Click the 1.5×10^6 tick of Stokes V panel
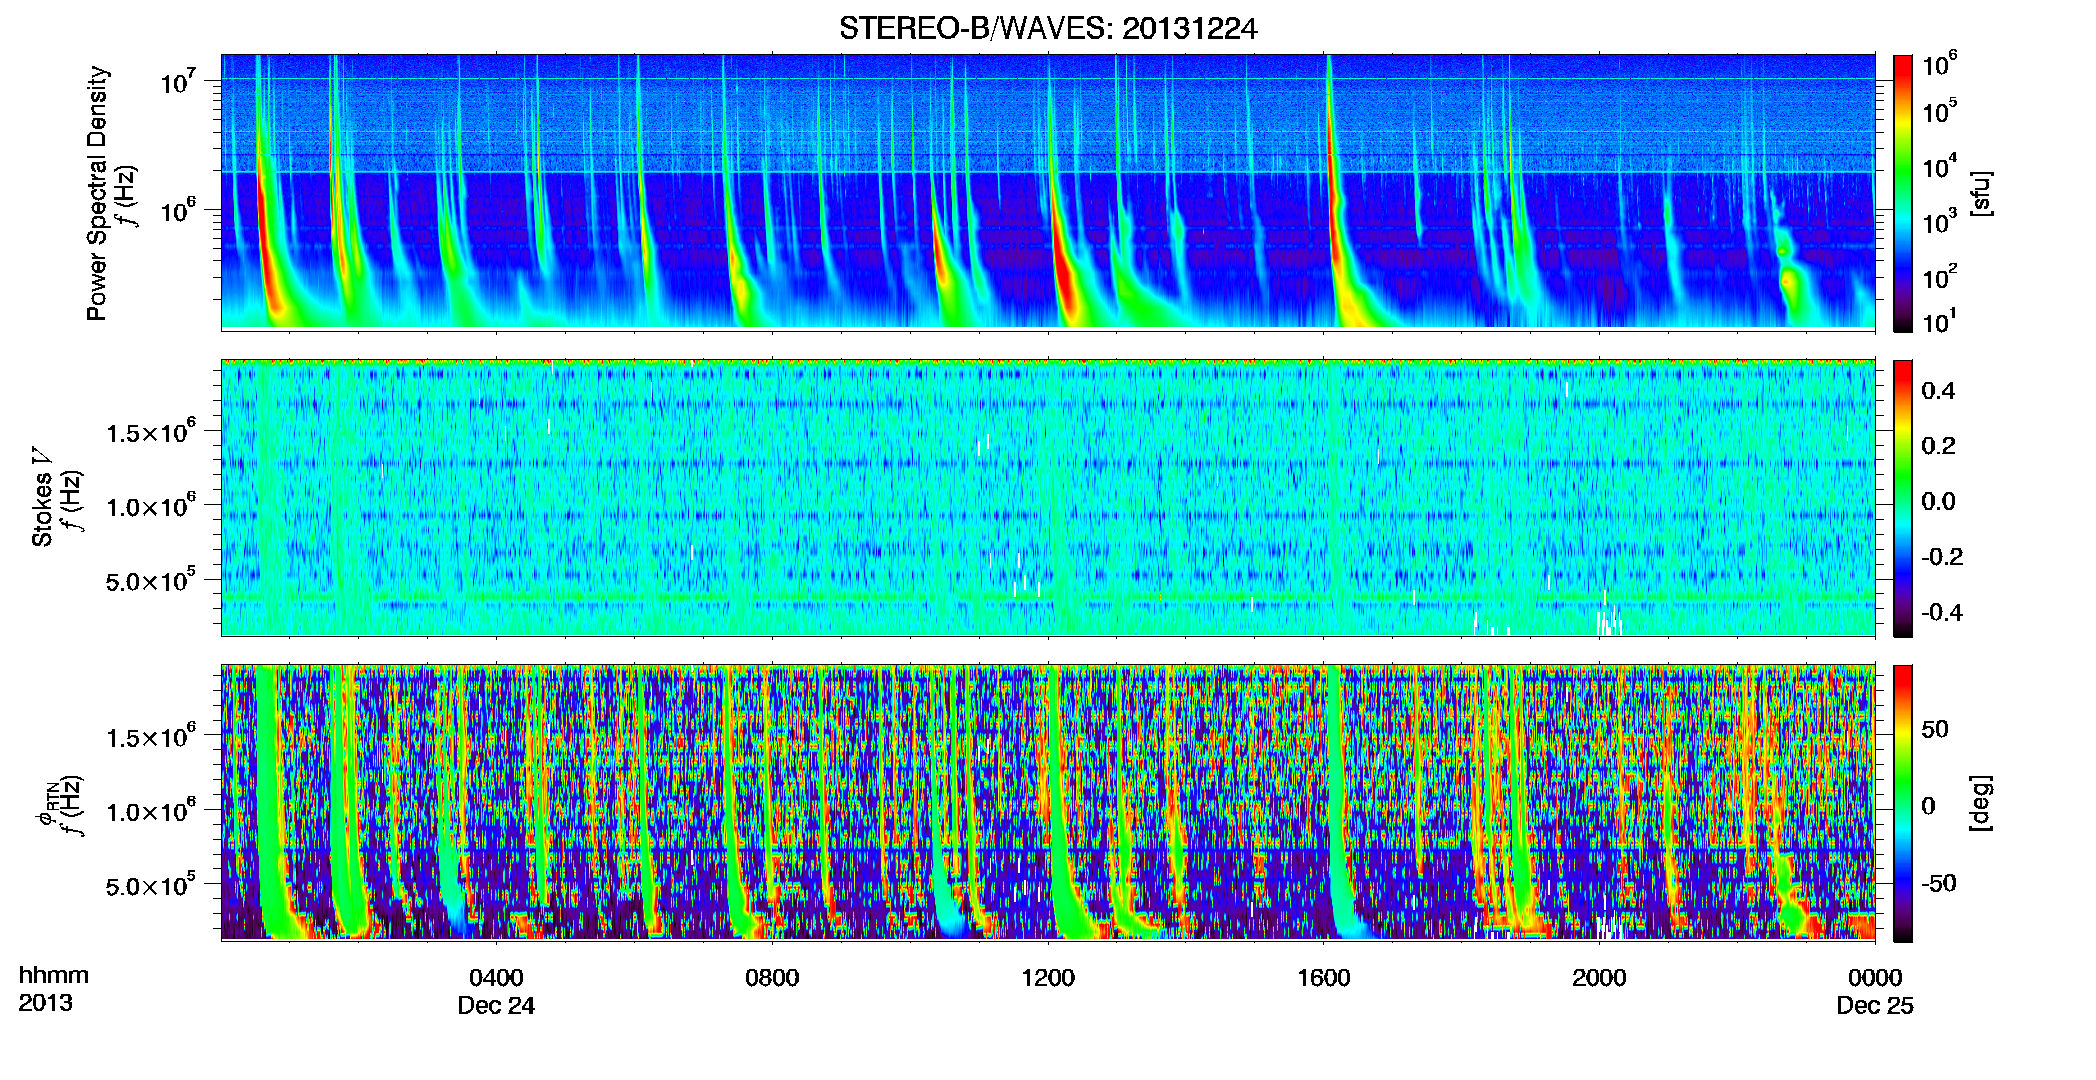The height and width of the screenshot is (1080, 2096). (151, 432)
